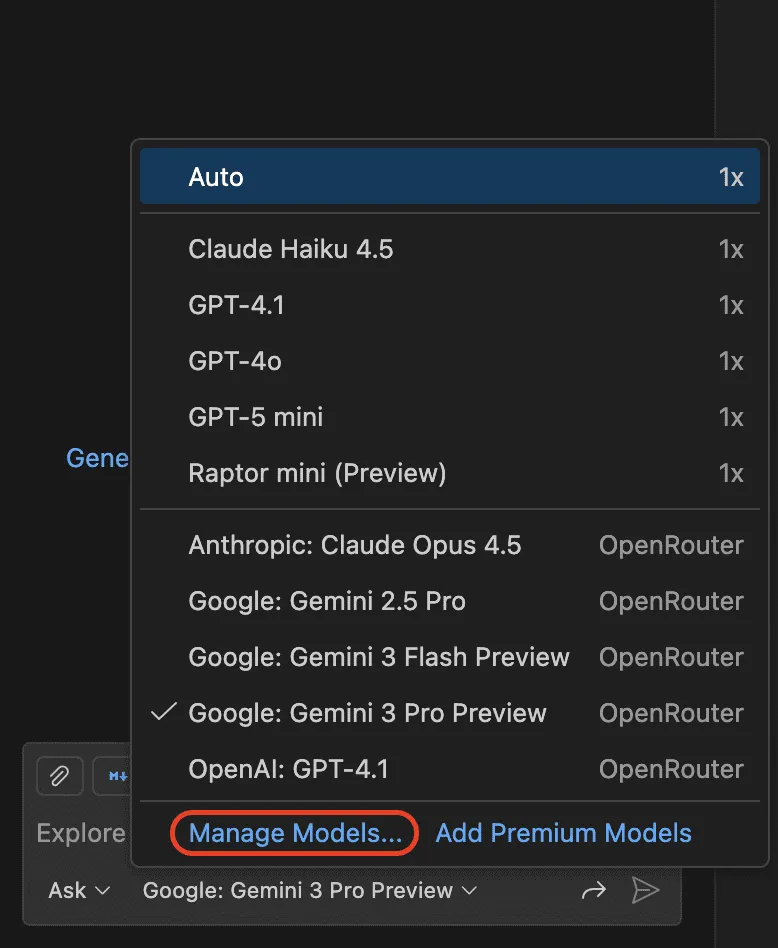The image size is (778, 948).
Task: Click the Add Premium Models link
Action: coord(563,833)
